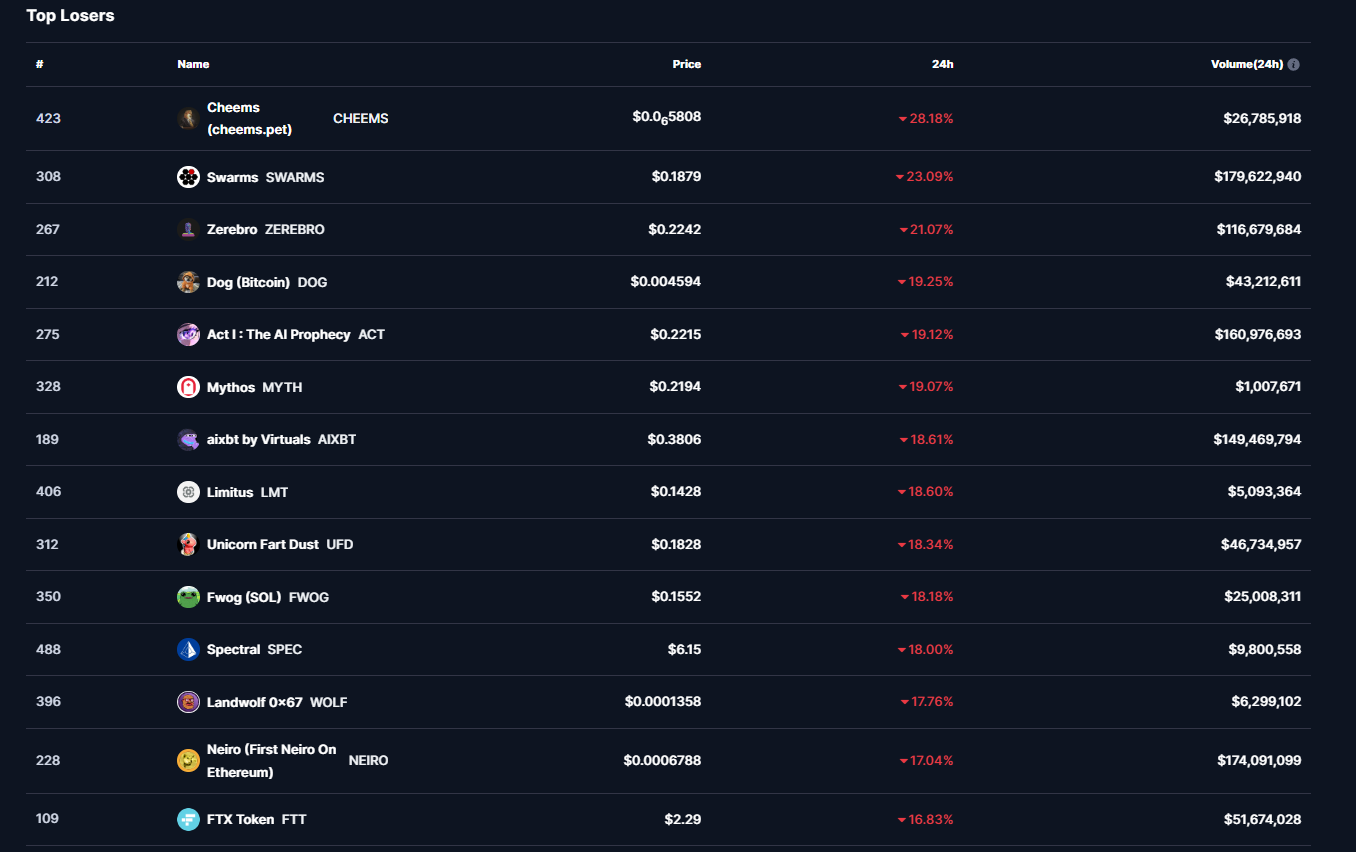The width and height of the screenshot is (1356, 852).
Task: Click the Spectral blue logo icon
Action: pyautogui.click(x=188, y=649)
